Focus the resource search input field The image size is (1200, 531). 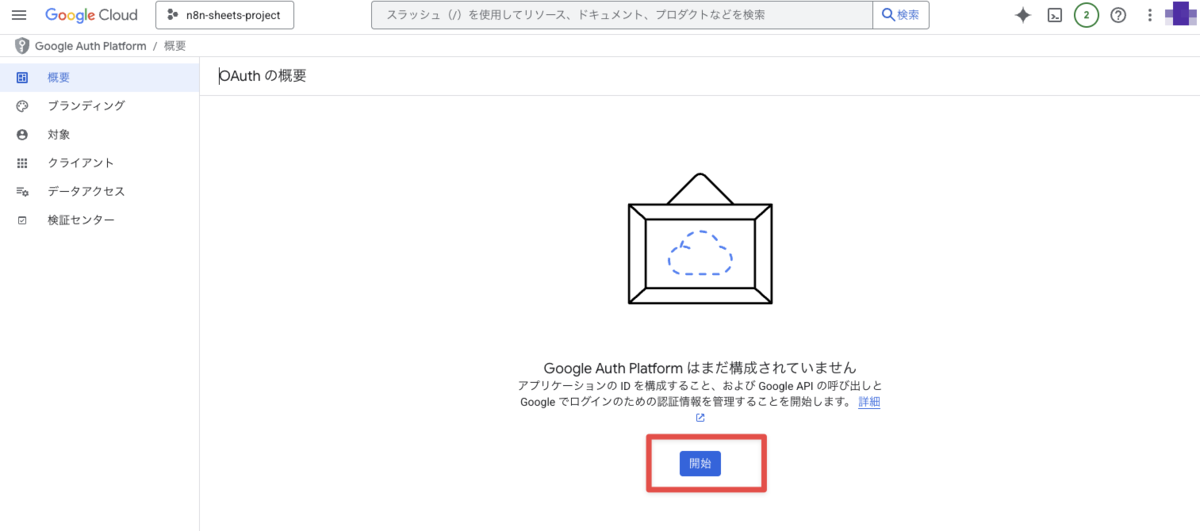pyautogui.click(x=621, y=15)
